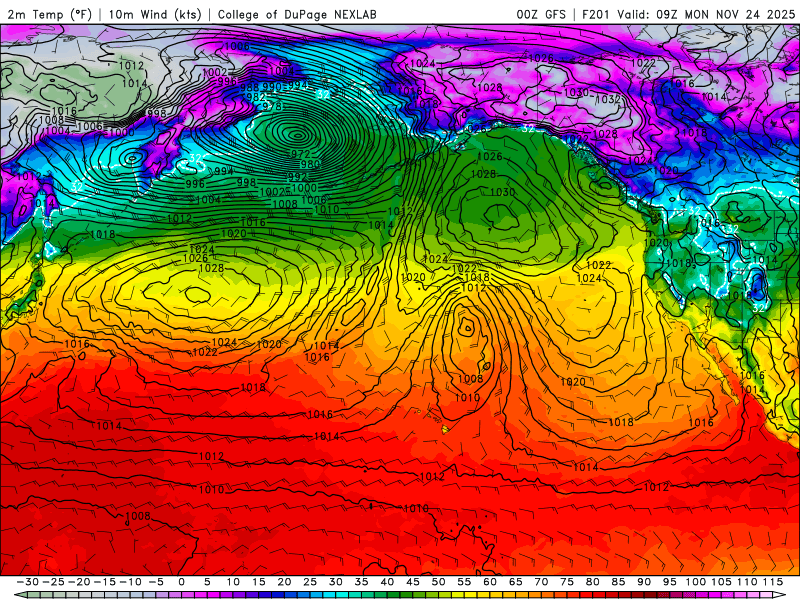Screen dimensions: 800x600
Task: Click the 988 isobar pressure label
Action: point(249,88)
